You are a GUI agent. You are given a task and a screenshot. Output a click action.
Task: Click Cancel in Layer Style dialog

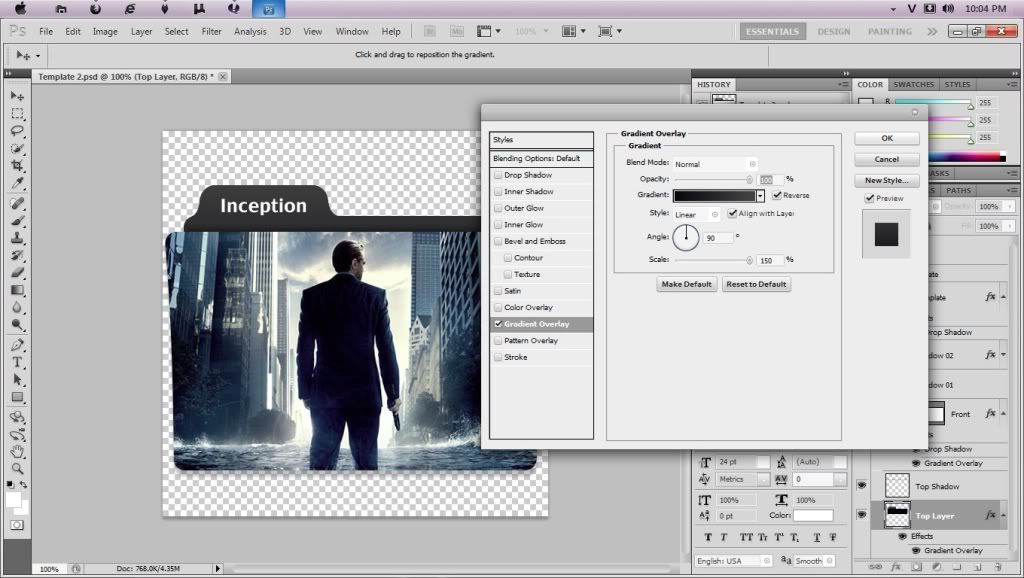click(887, 159)
